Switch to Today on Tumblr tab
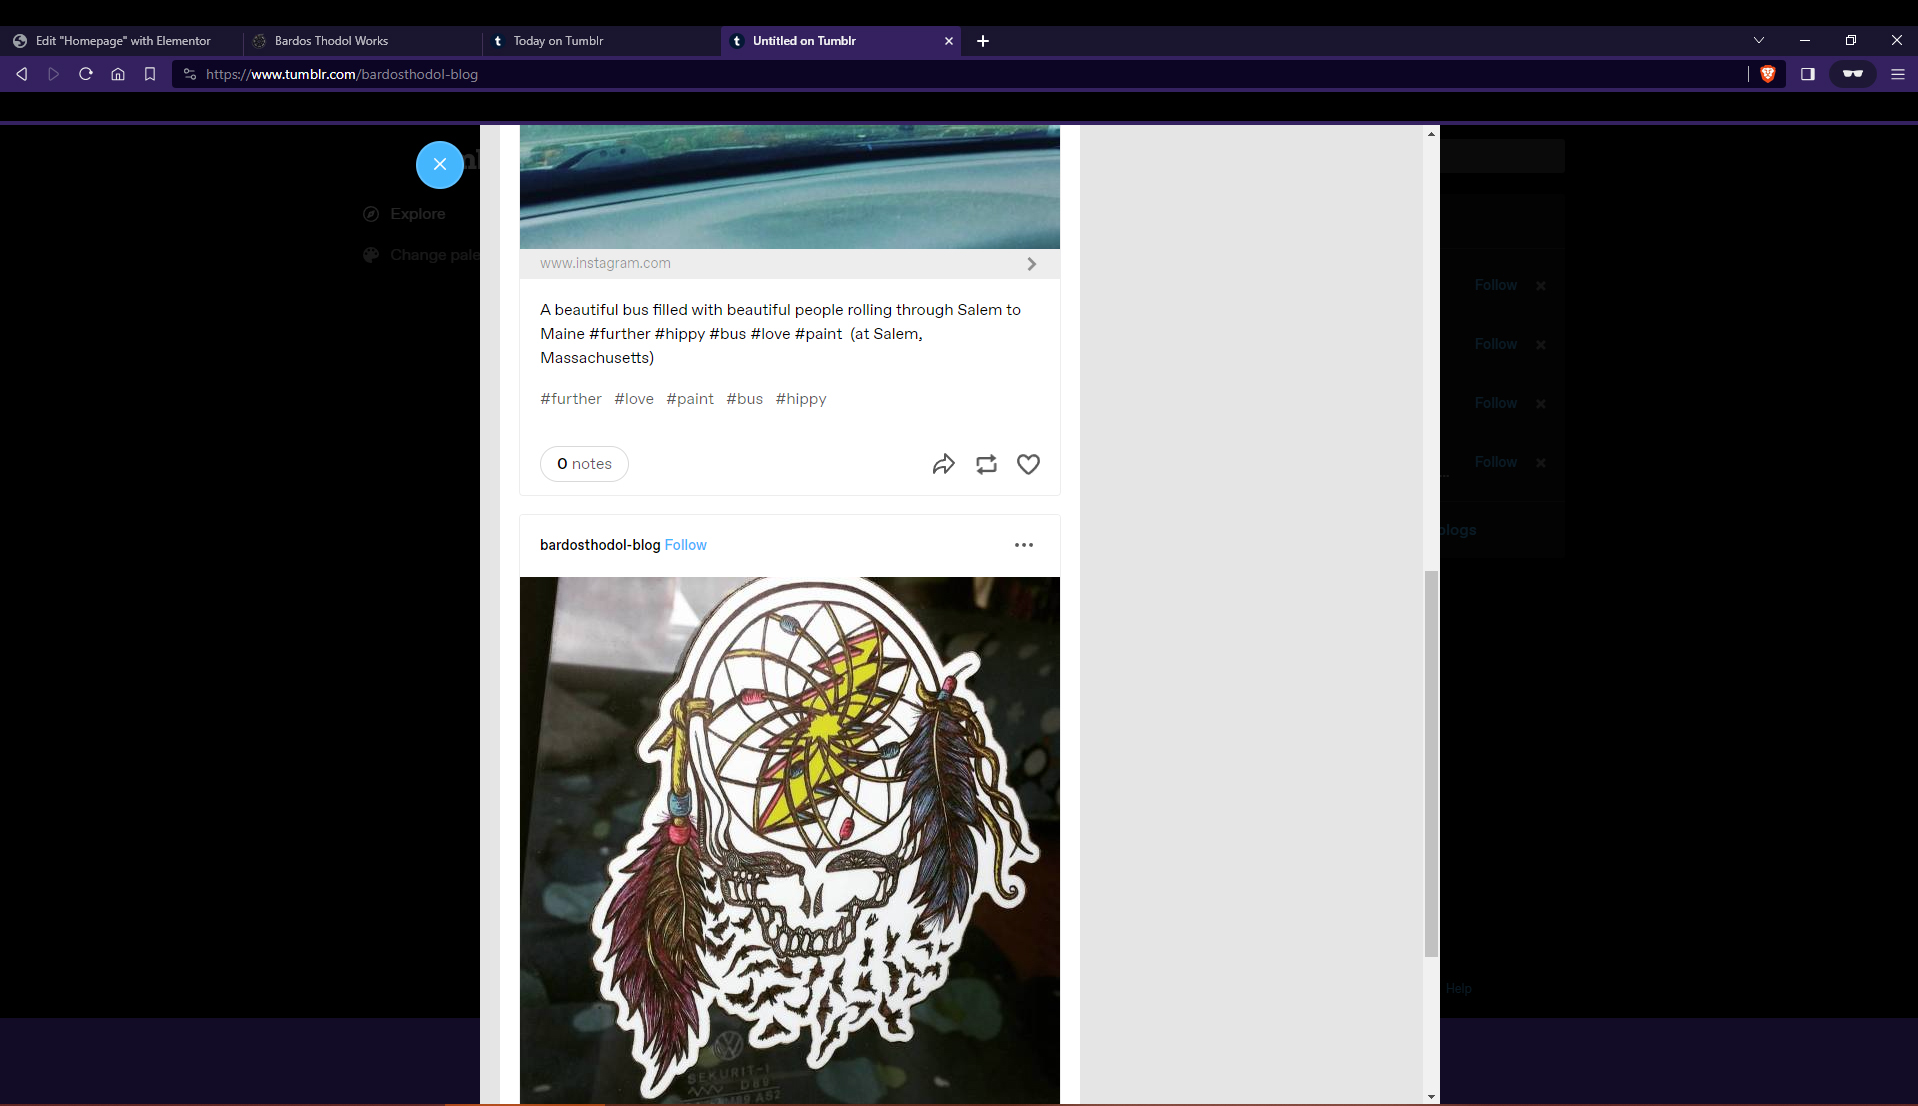The width and height of the screenshot is (1918, 1106). (x=600, y=41)
